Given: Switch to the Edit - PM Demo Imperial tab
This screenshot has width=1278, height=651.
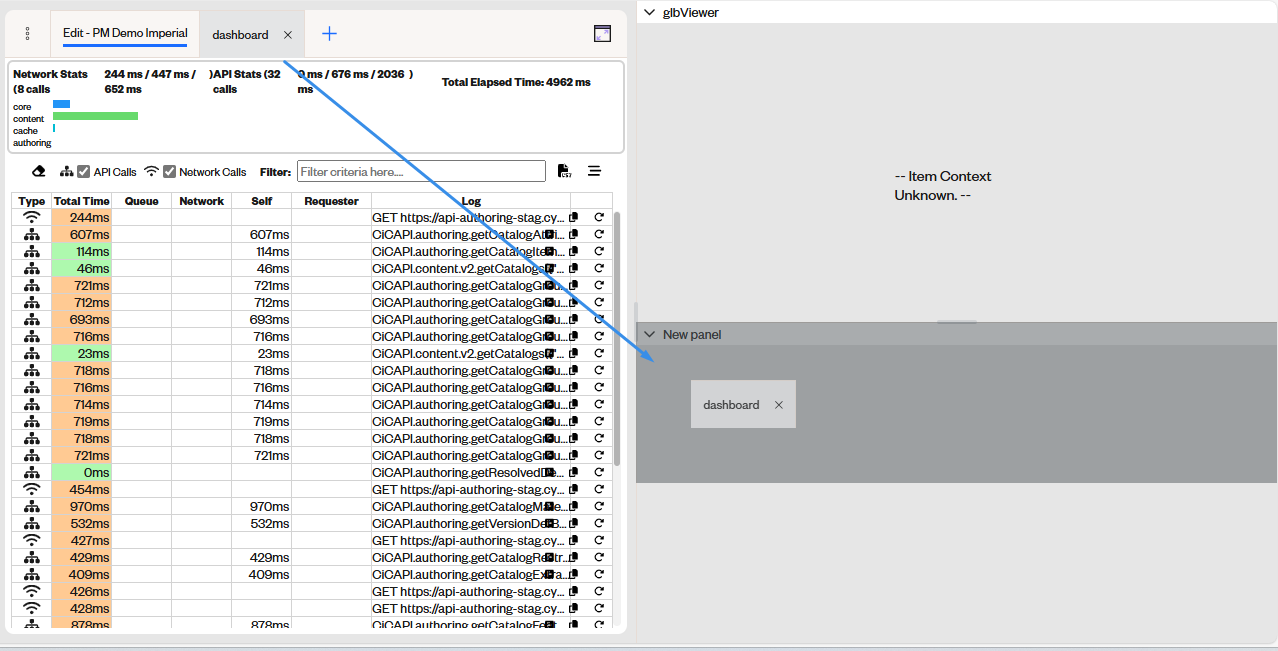Looking at the screenshot, I should point(124,32).
